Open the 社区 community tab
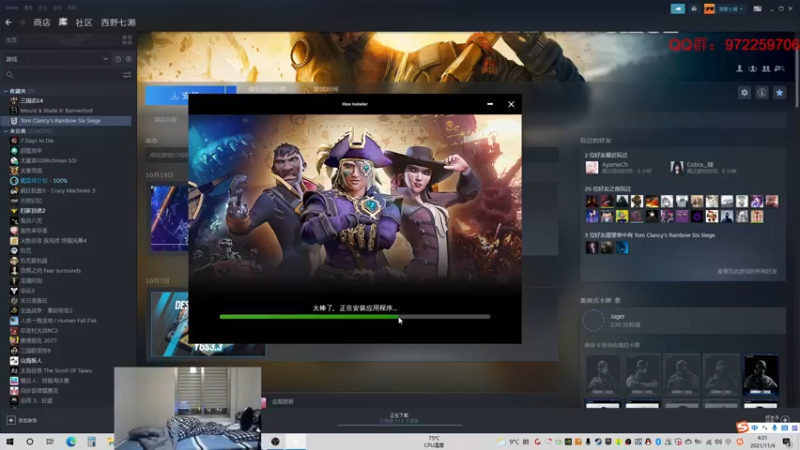This screenshot has width=800, height=450. [x=84, y=22]
